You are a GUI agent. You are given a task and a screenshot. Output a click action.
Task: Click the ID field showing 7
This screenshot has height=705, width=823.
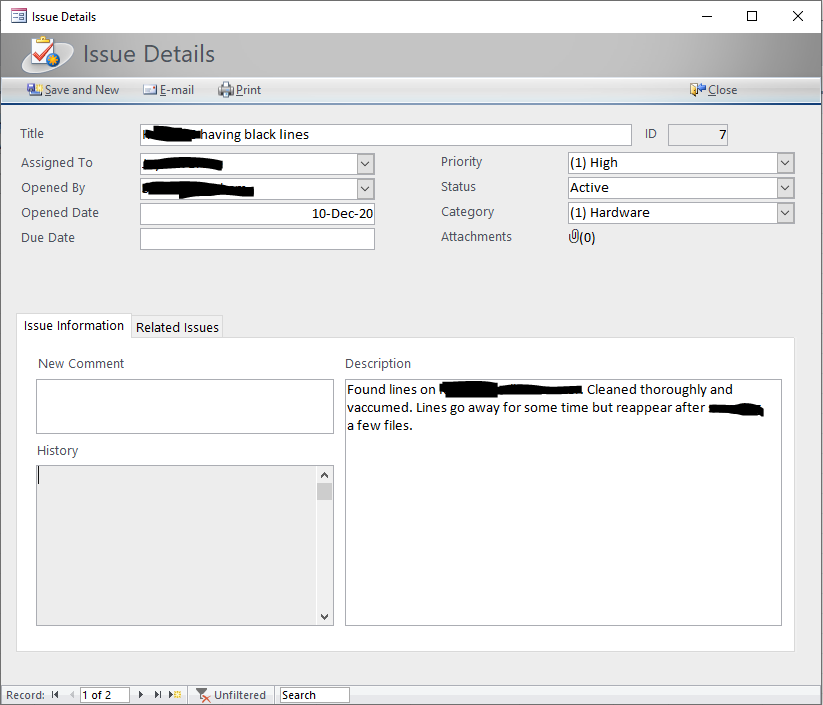[698, 135]
